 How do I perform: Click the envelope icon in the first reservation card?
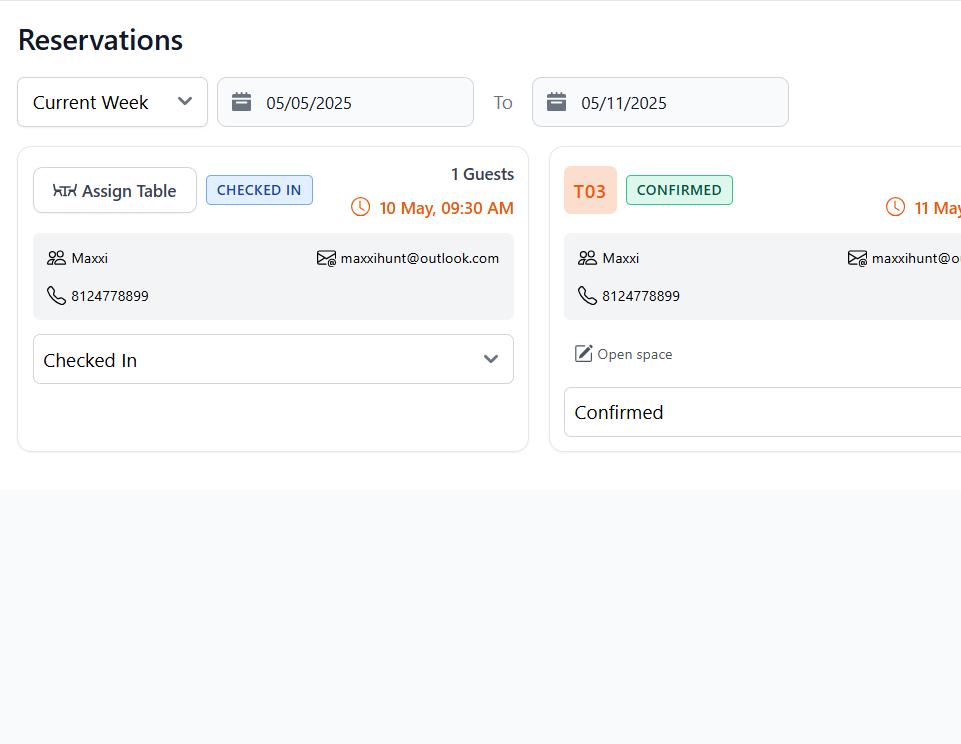click(326, 258)
